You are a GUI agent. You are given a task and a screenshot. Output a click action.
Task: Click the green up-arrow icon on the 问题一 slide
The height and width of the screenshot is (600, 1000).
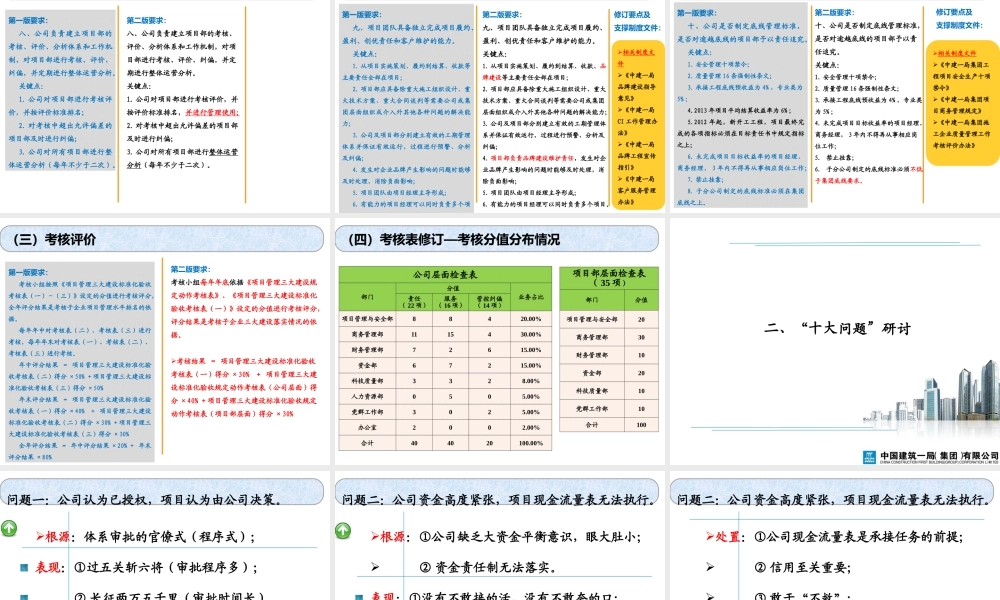[x=9, y=528]
